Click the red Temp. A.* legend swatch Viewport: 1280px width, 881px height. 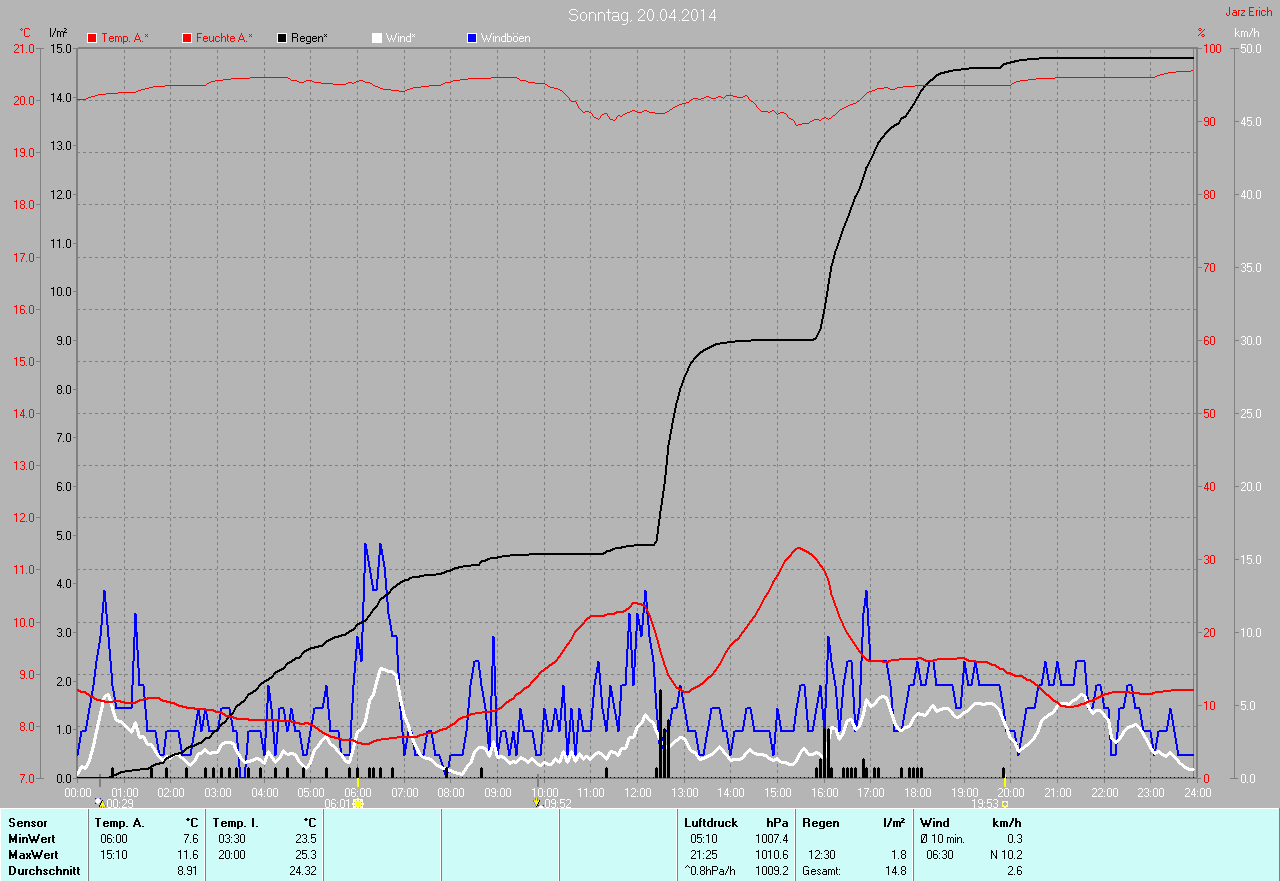pyautogui.click(x=92, y=38)
